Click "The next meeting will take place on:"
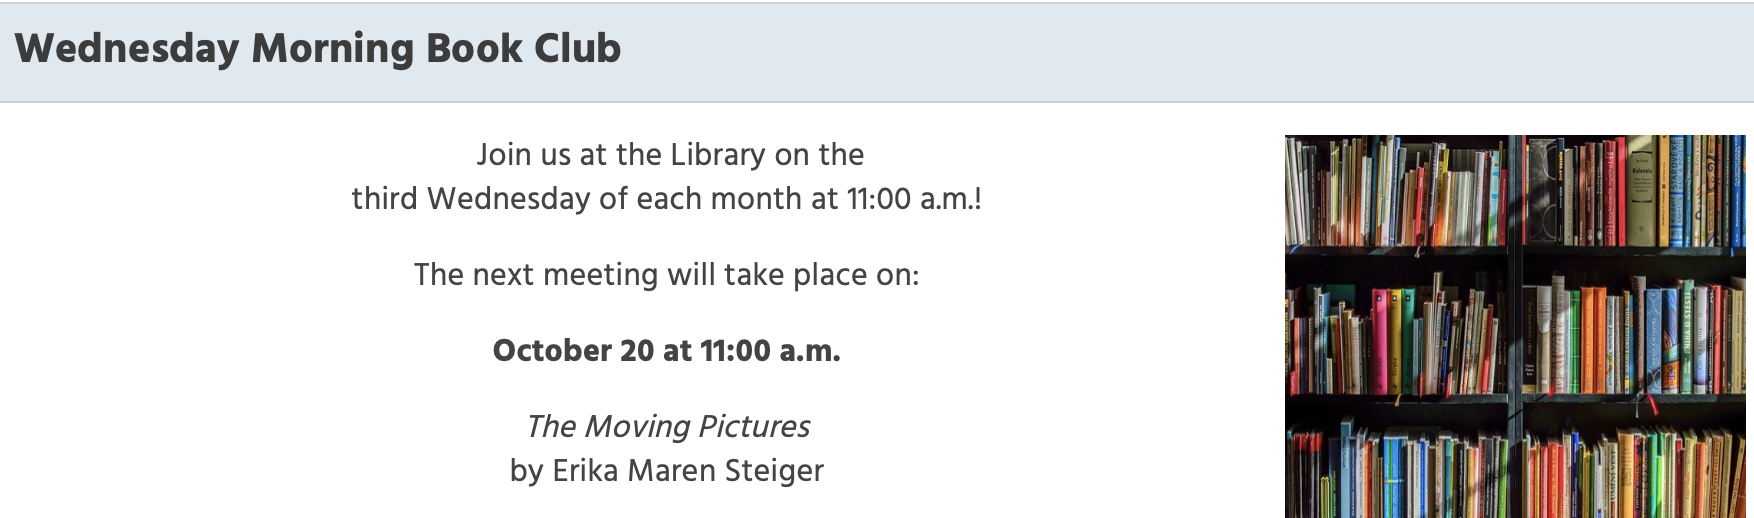The height and width of the screenshot is (518, 1754). 666,275
